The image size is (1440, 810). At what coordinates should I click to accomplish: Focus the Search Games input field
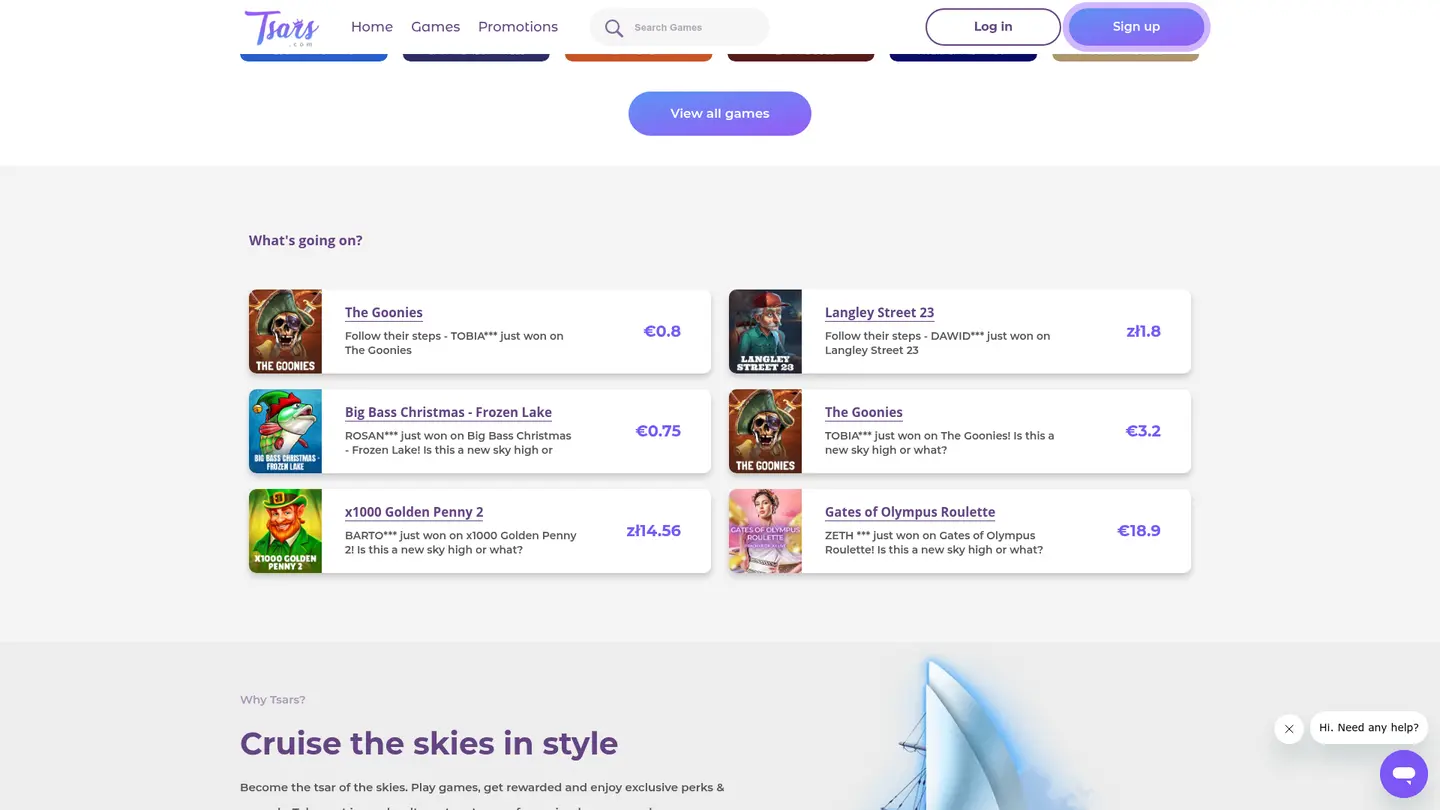[680, 27]
